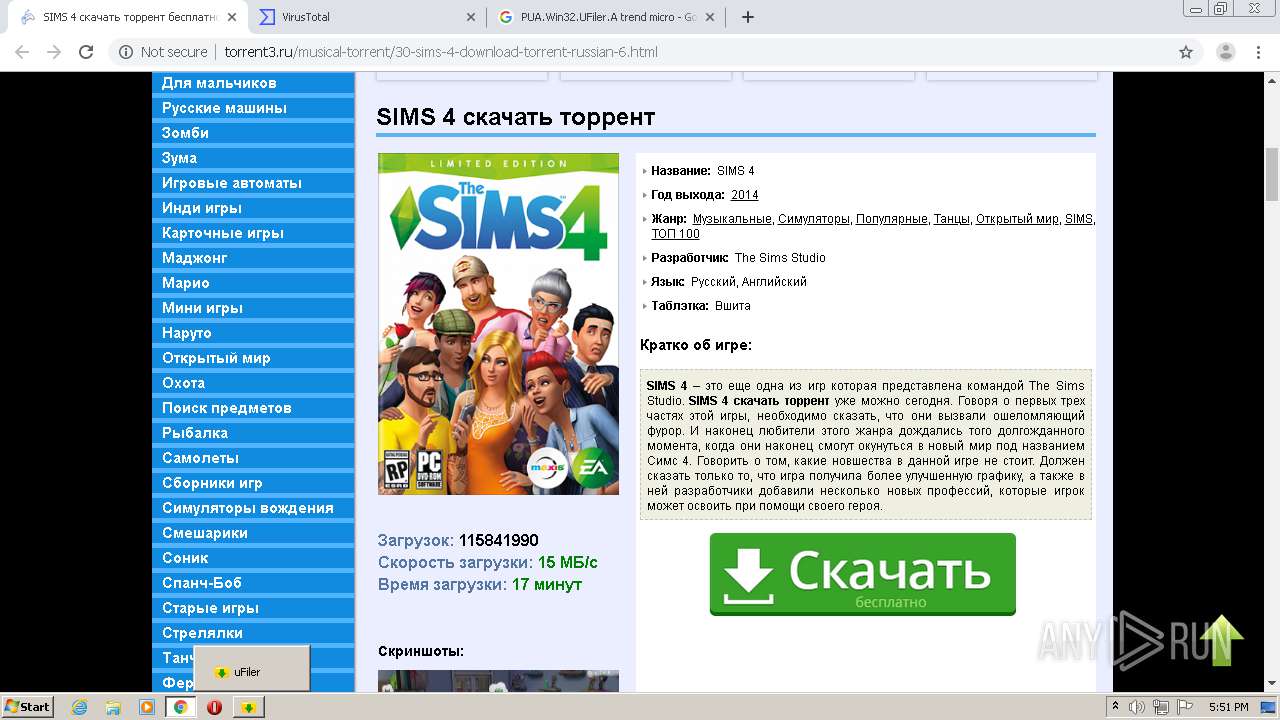The width and height of the screenshot is (1280, 720).
Task: Open the Chrome three-dot menu
Action: [x=1258, y=52]
